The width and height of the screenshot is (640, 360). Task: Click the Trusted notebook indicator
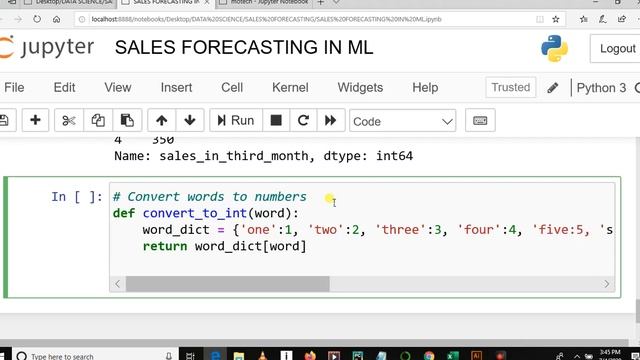tap(511, 87)
